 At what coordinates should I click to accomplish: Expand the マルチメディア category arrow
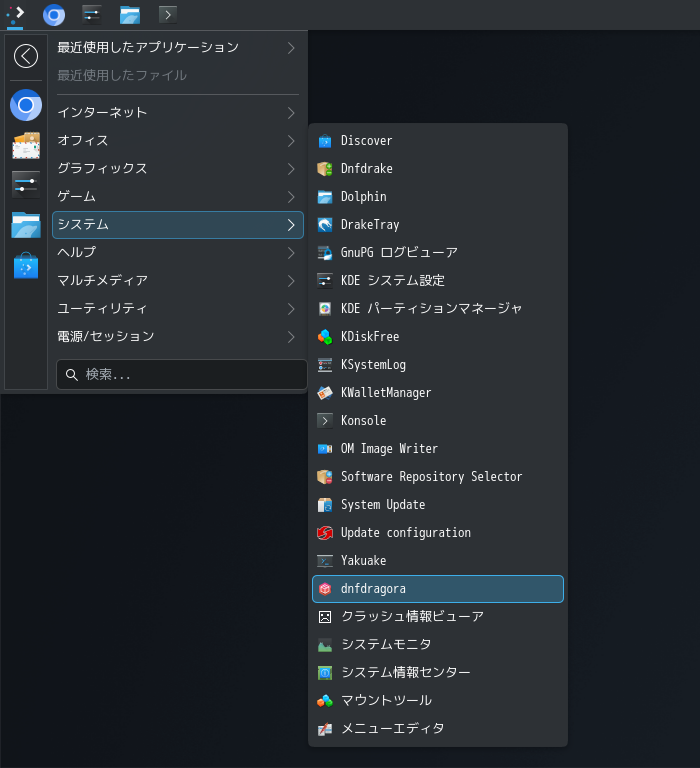point(291,281)
